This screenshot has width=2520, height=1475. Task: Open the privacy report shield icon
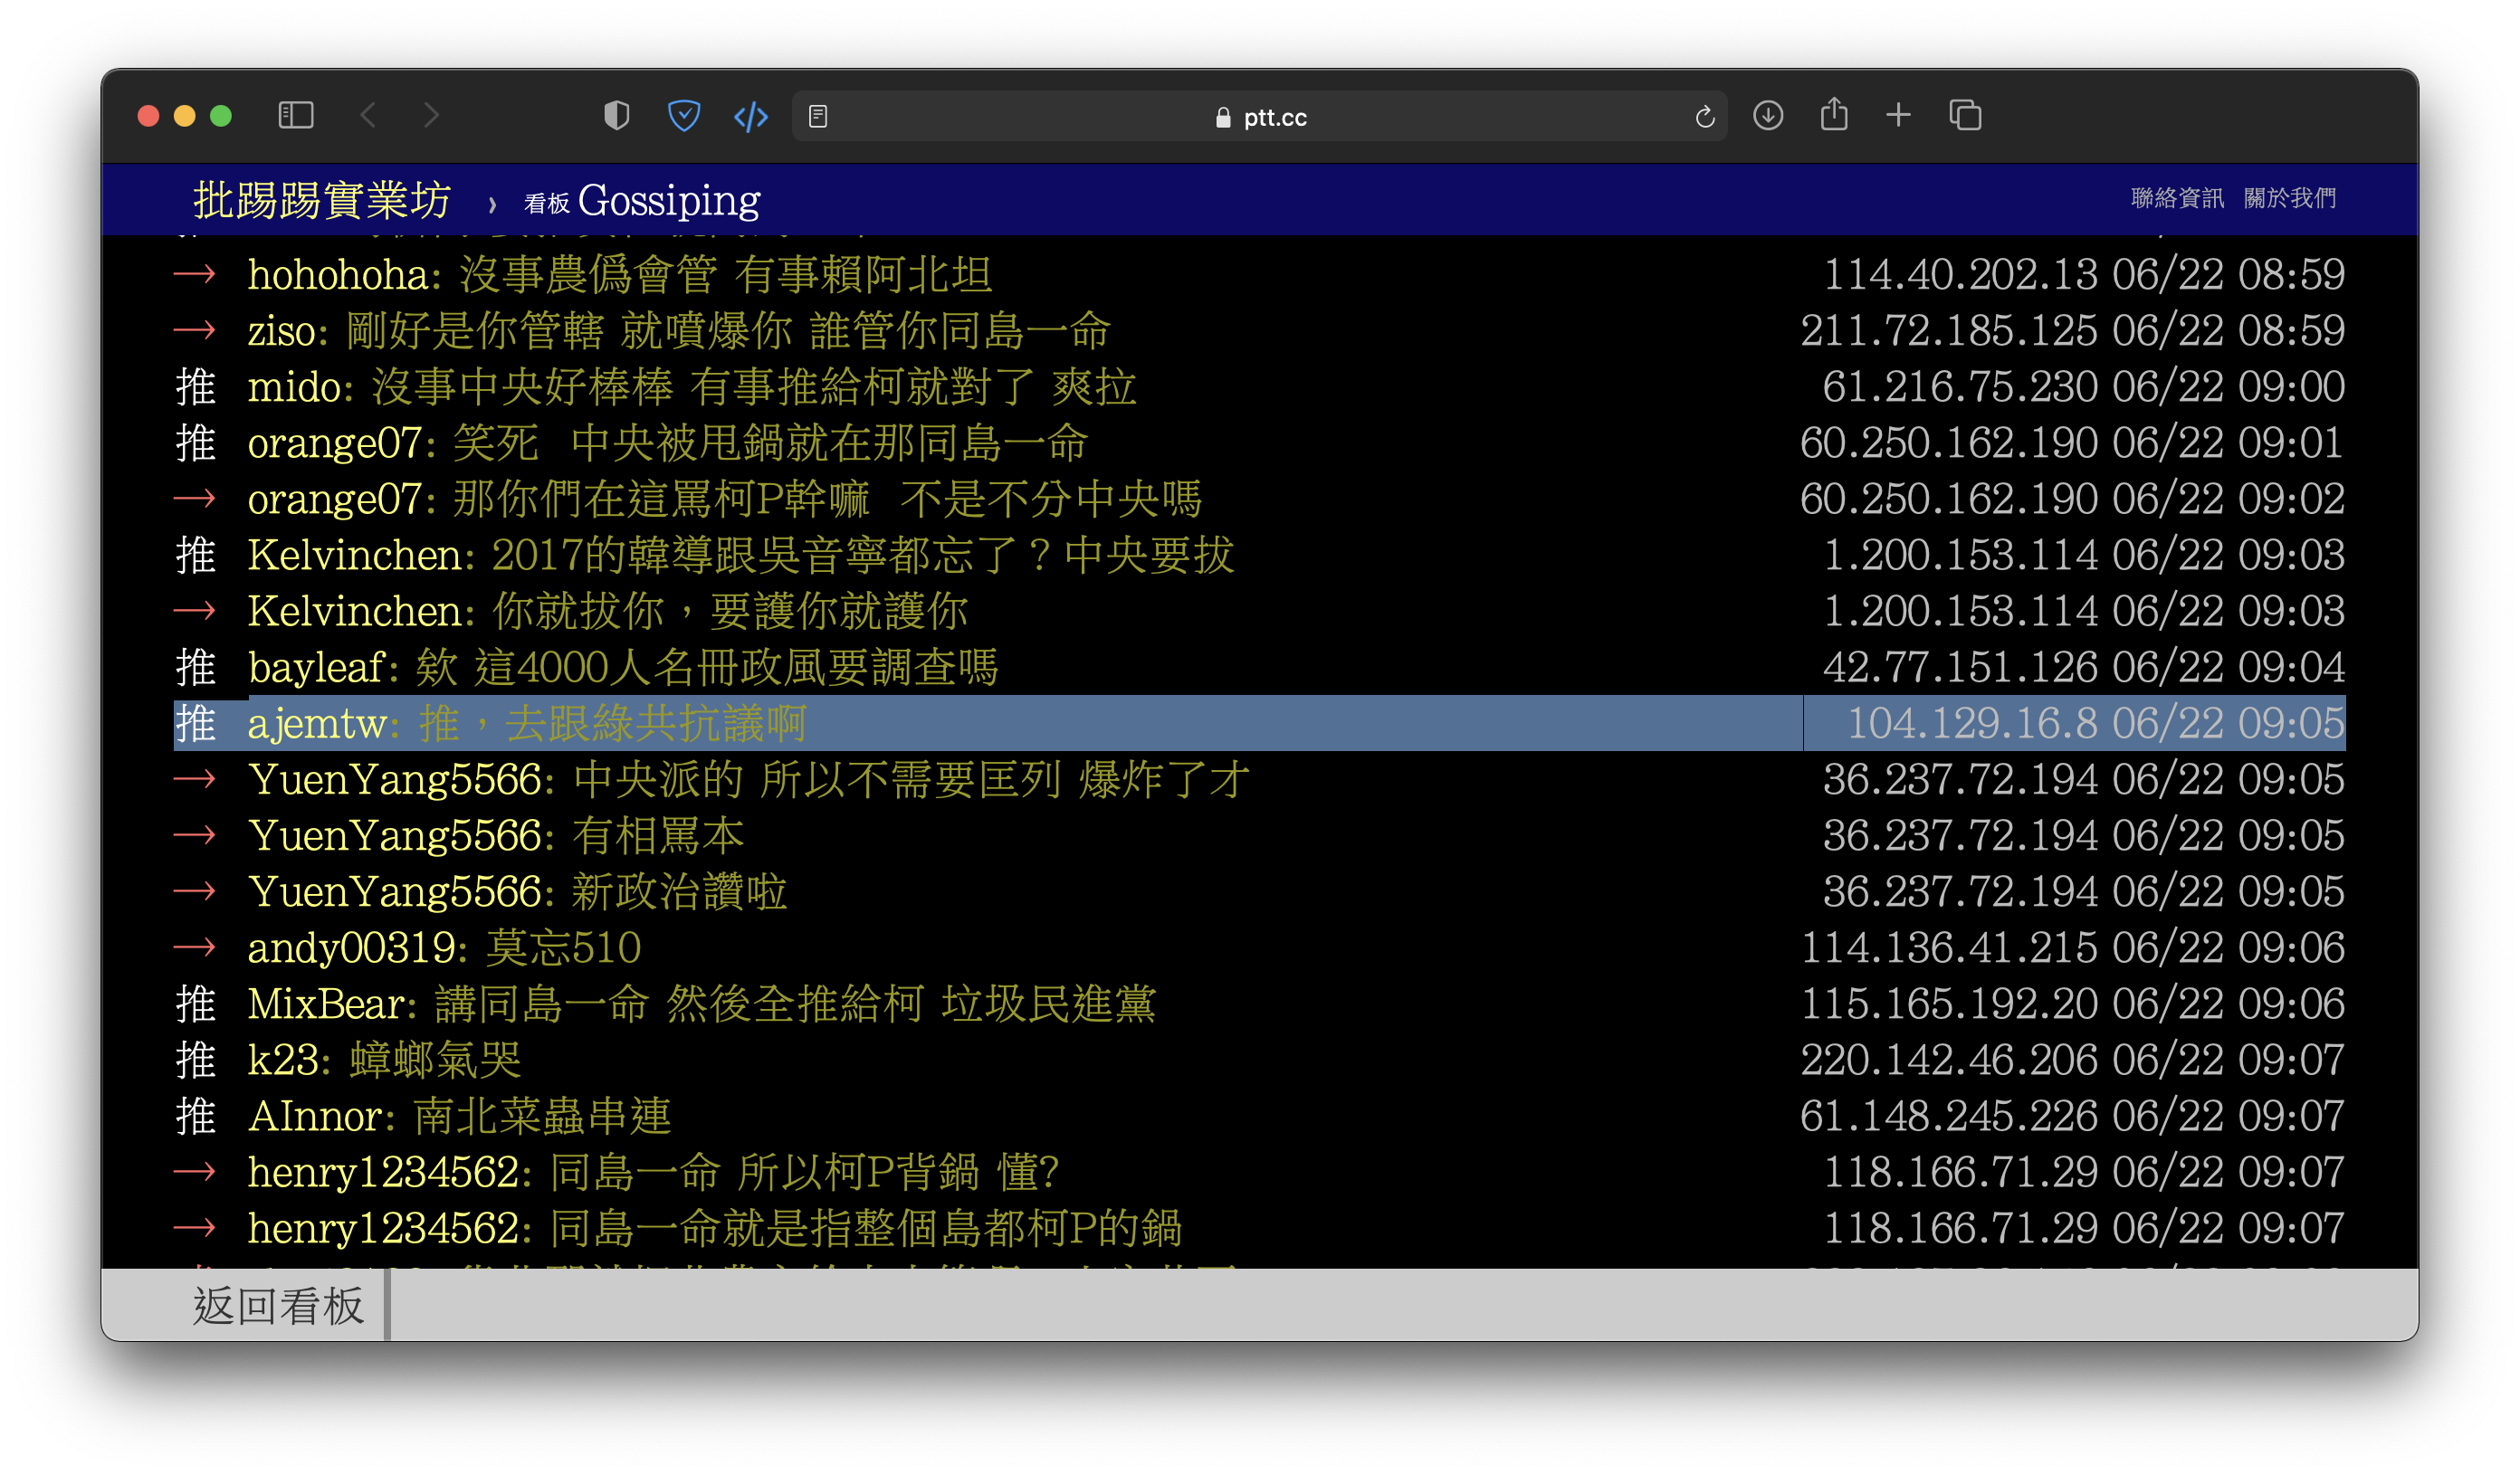[617, 116]
